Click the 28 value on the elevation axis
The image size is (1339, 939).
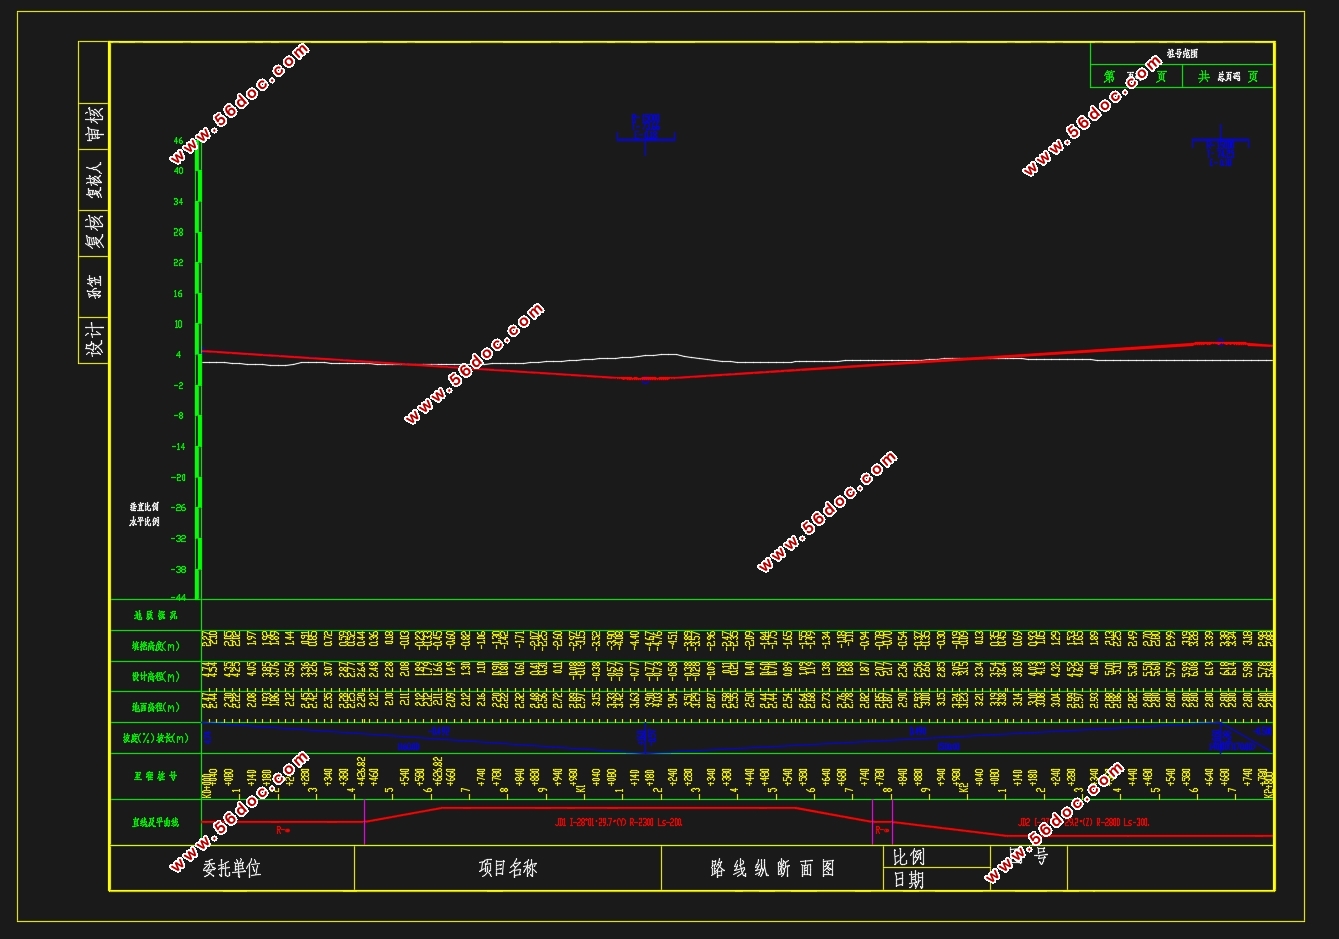pos(178,232)
